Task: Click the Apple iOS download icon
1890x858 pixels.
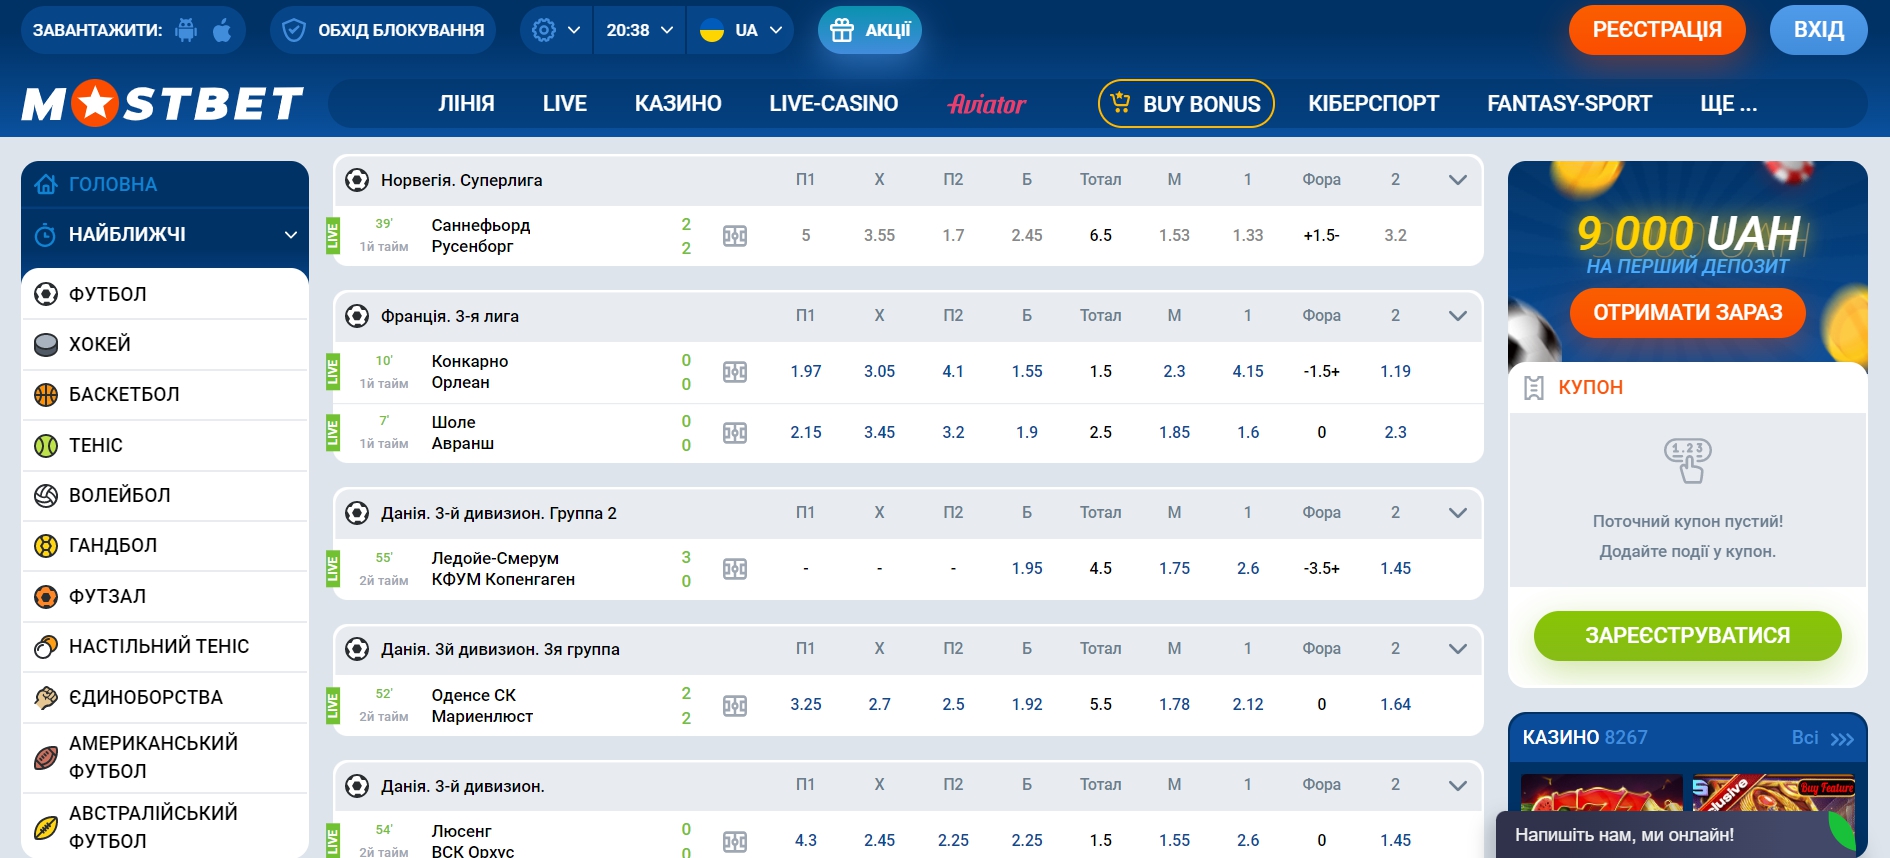Action: pyautogui.click(x=222, y=30)
